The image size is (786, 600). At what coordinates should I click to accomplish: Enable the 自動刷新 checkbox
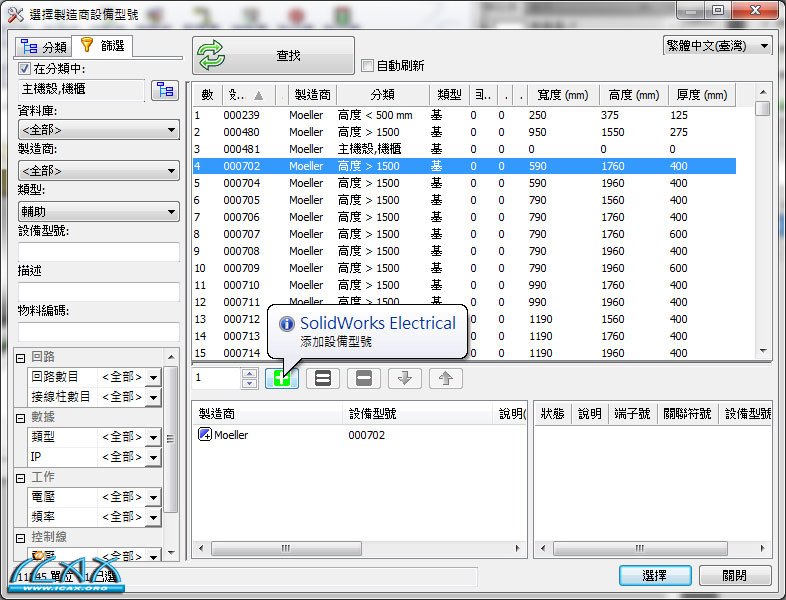pyautogui.click(x=367, y=66)
